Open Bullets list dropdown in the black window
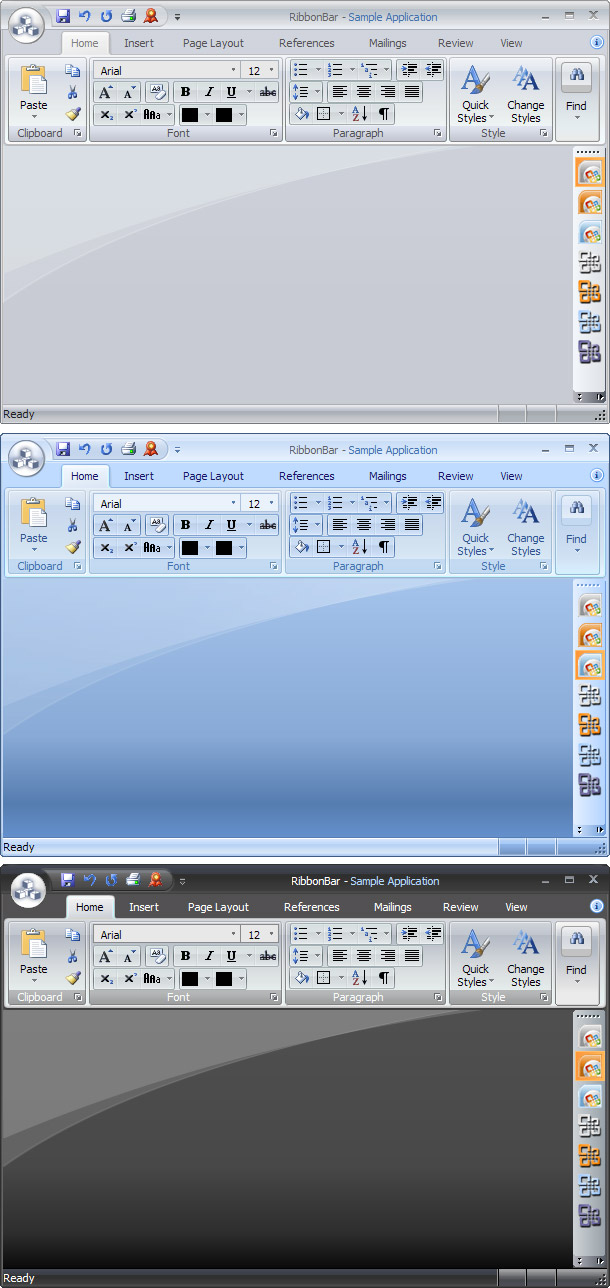This screenshot has width=610, height=1288. click(x=319, y=934)
